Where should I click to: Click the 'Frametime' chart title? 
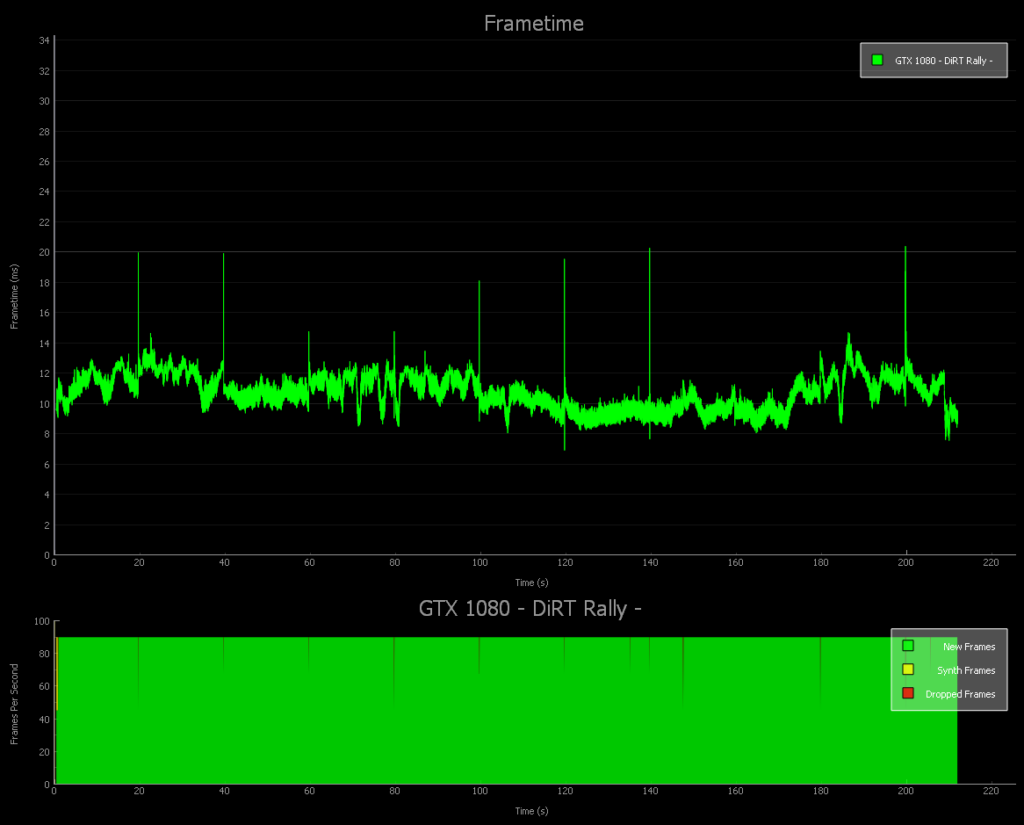tap(533, 23)
